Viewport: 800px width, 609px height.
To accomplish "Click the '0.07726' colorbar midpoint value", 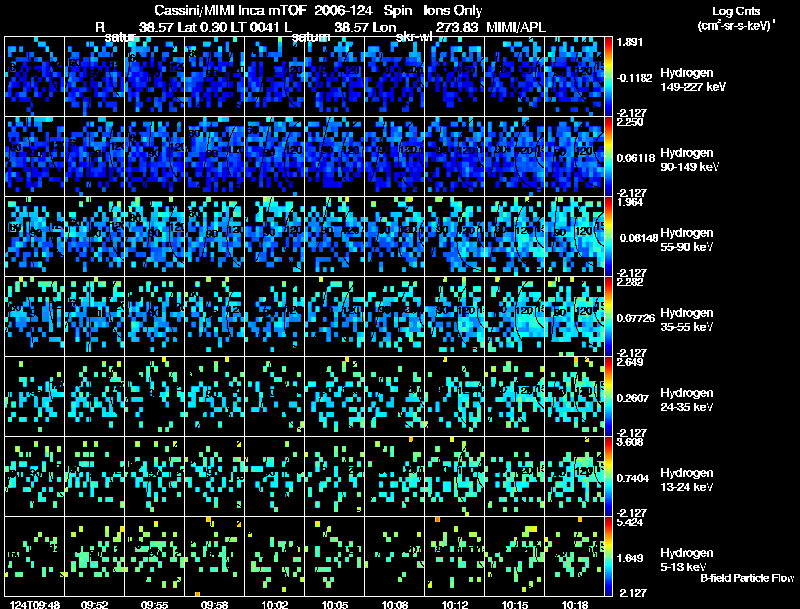I will coord(636,318).
